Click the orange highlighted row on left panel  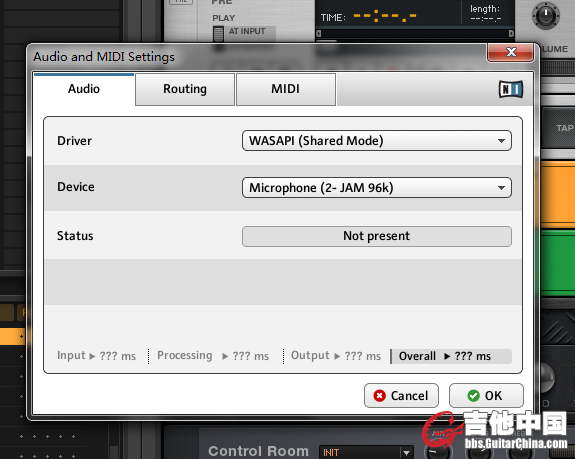coord(12,336)
